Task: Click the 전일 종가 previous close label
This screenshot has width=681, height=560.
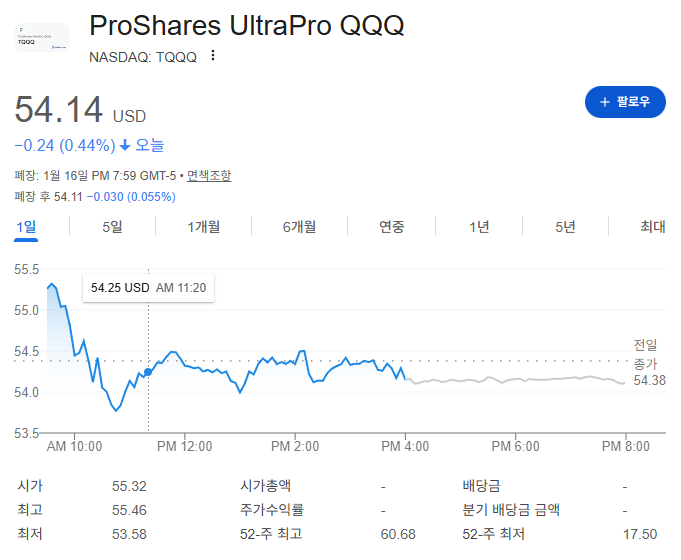Action: (647, 353)
